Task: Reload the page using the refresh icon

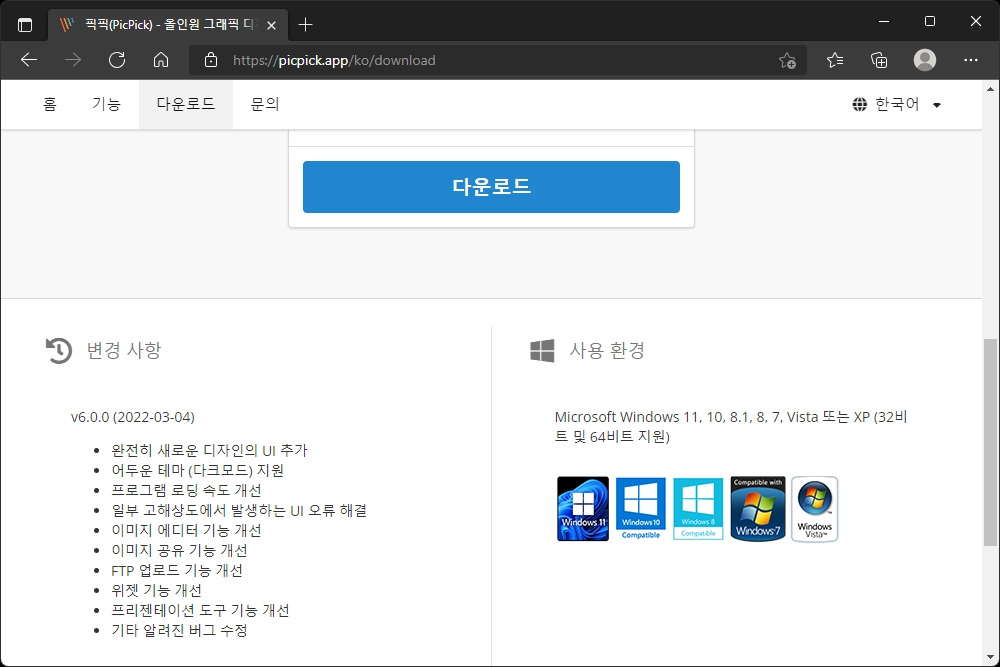Action: pyautogui.click(x=117, y=60)
